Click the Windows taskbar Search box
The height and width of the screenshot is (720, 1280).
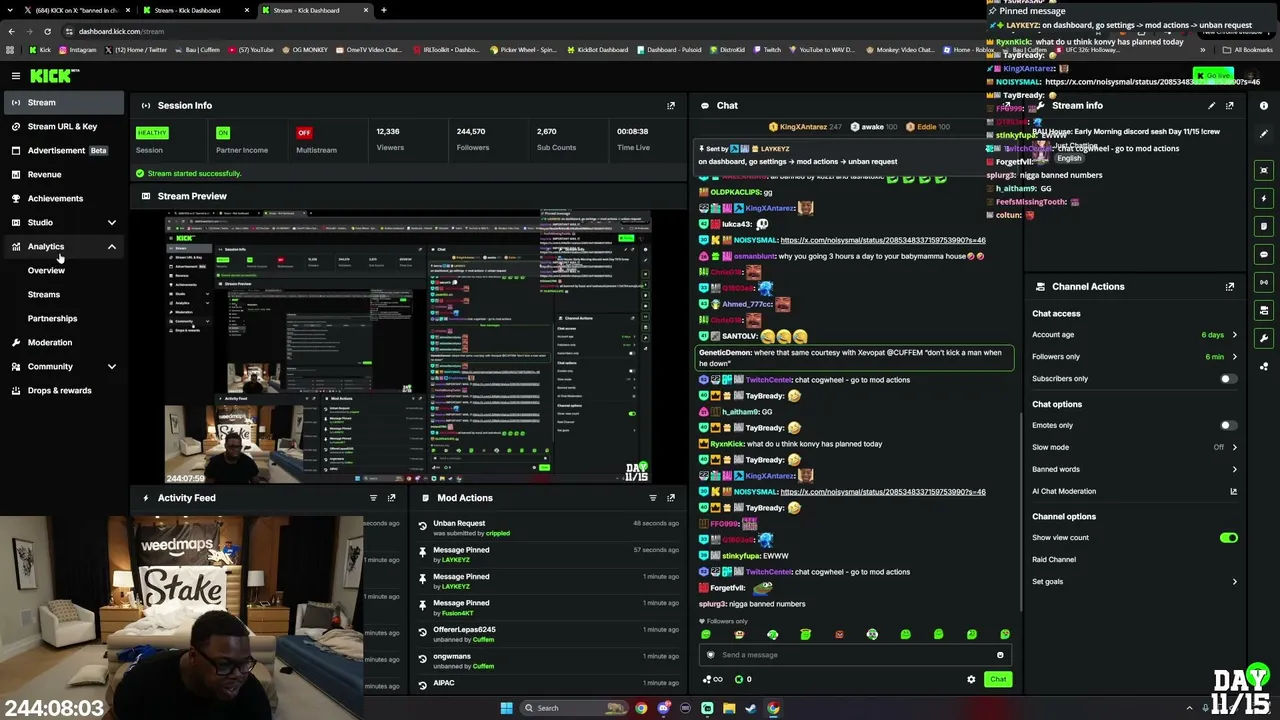pyautogui.click(x=575, y=708)
